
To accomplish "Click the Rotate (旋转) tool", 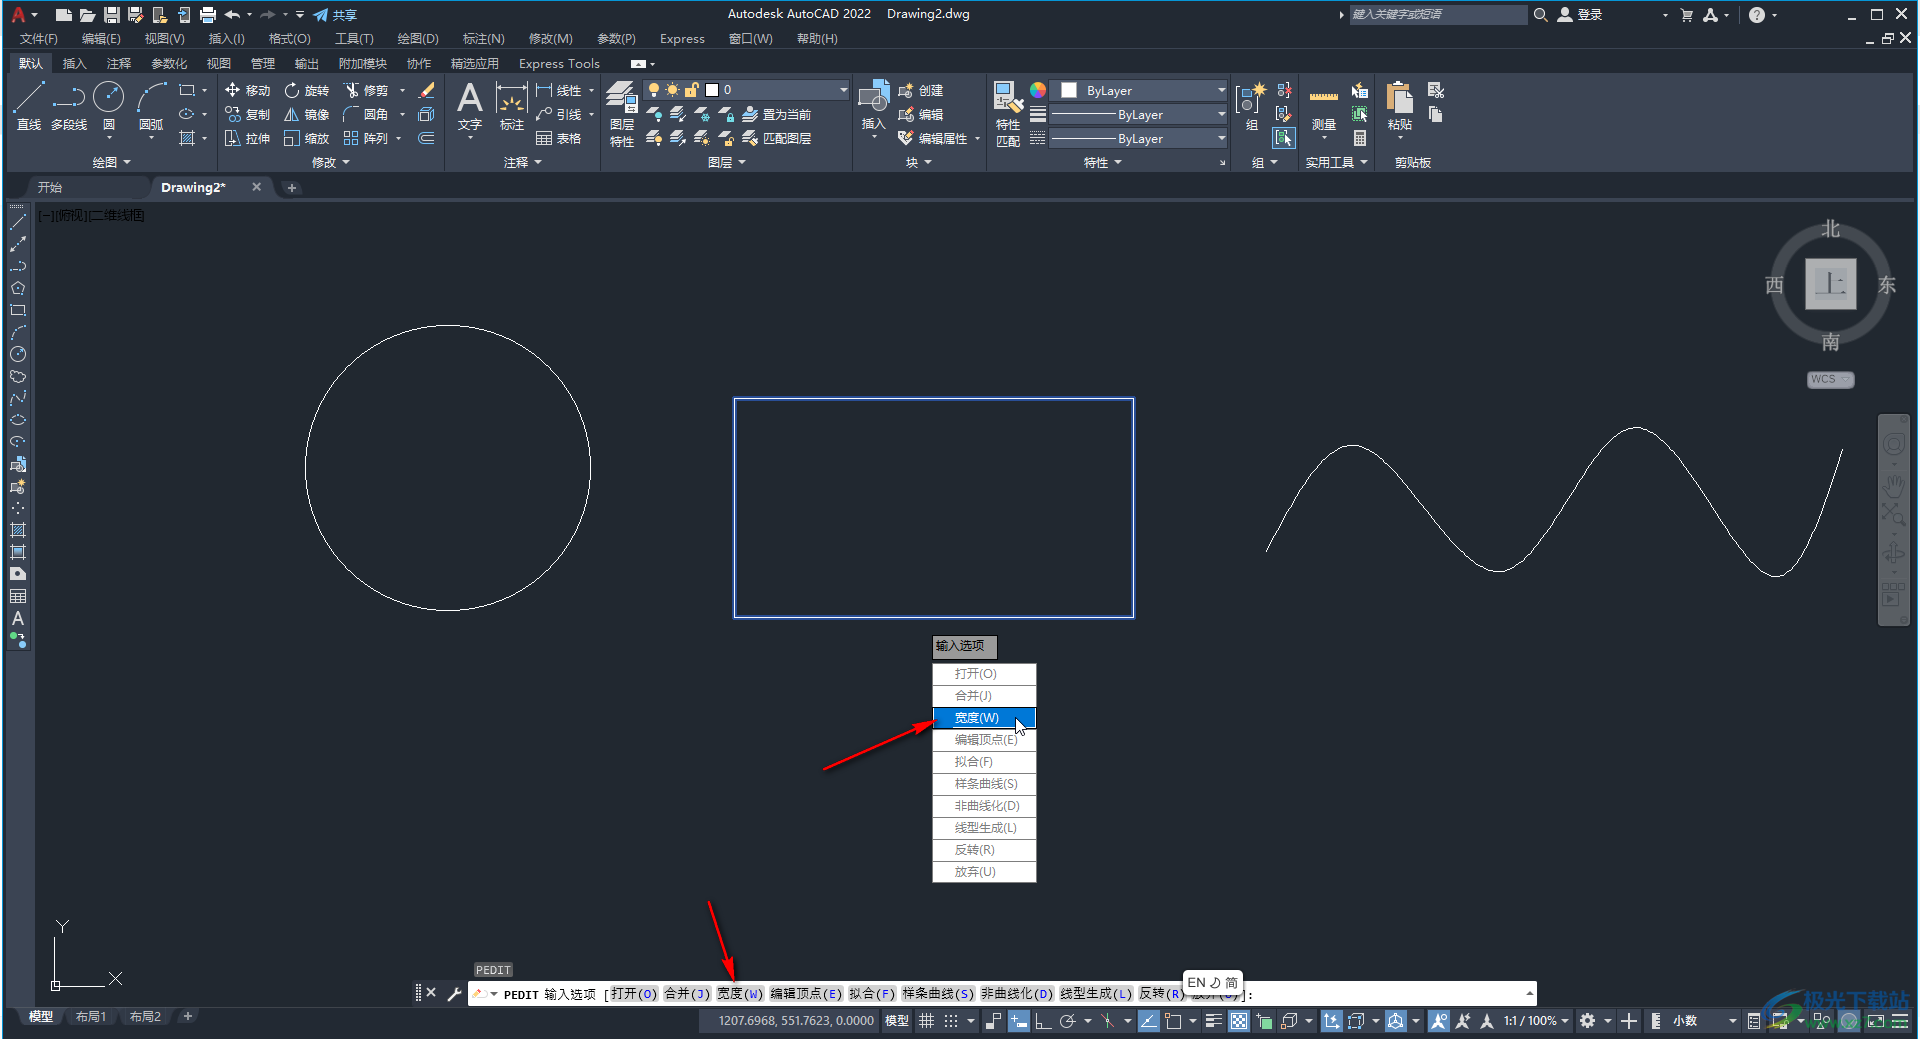I will pos(307,90).
